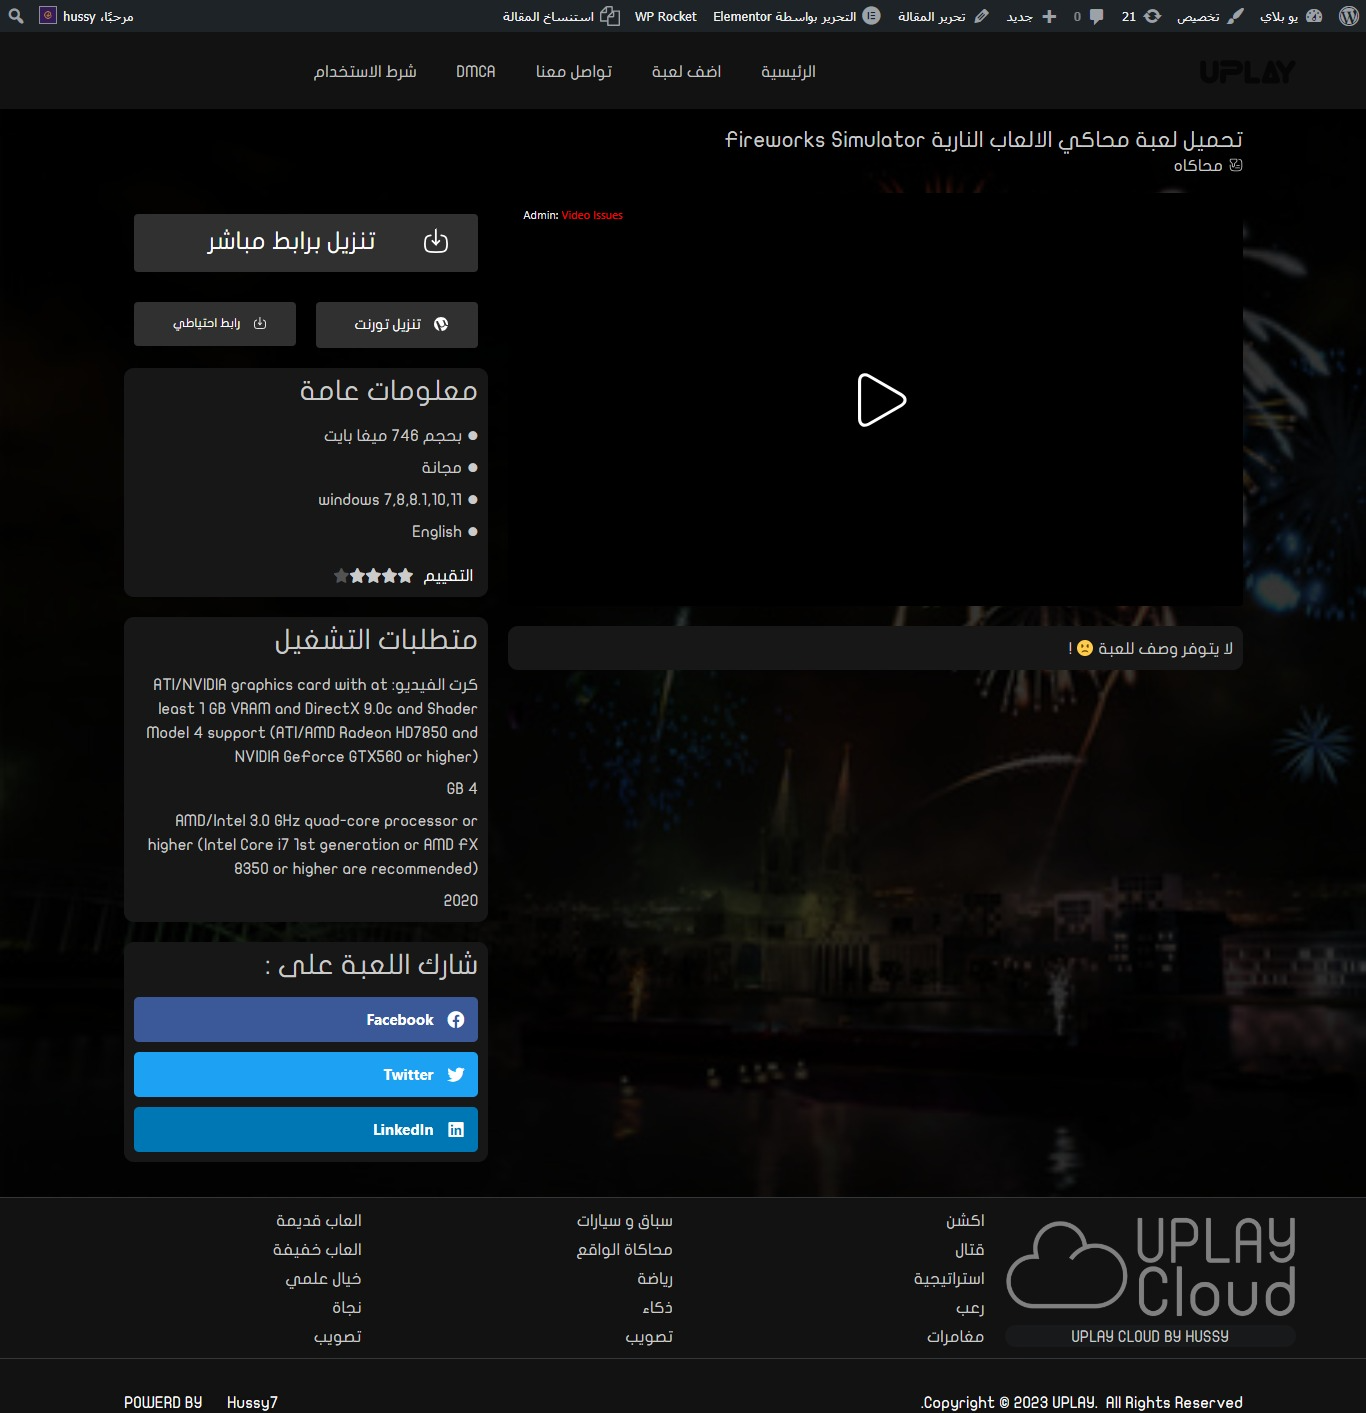Click the torrent download button
The image size is (1366, 1413).
click(x=397, y=324)
